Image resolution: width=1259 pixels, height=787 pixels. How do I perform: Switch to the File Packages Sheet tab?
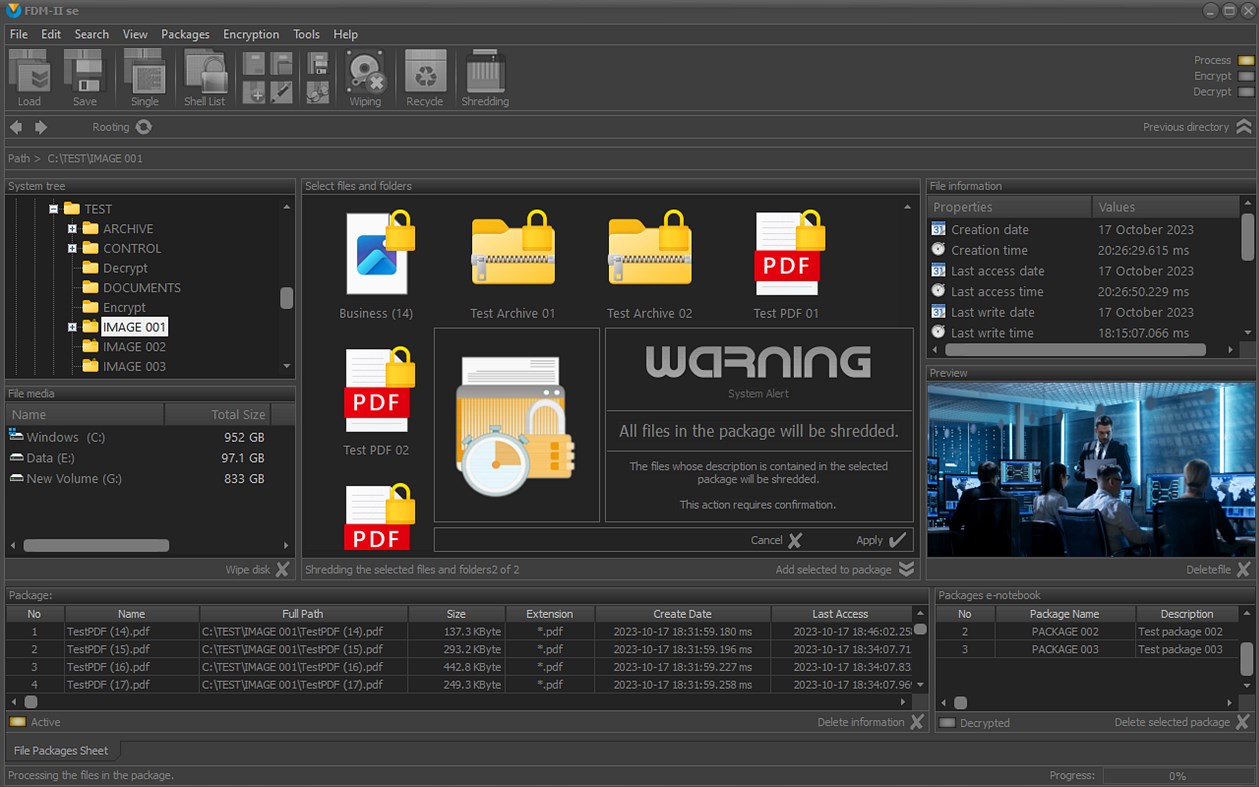click(x=61, y=750)
